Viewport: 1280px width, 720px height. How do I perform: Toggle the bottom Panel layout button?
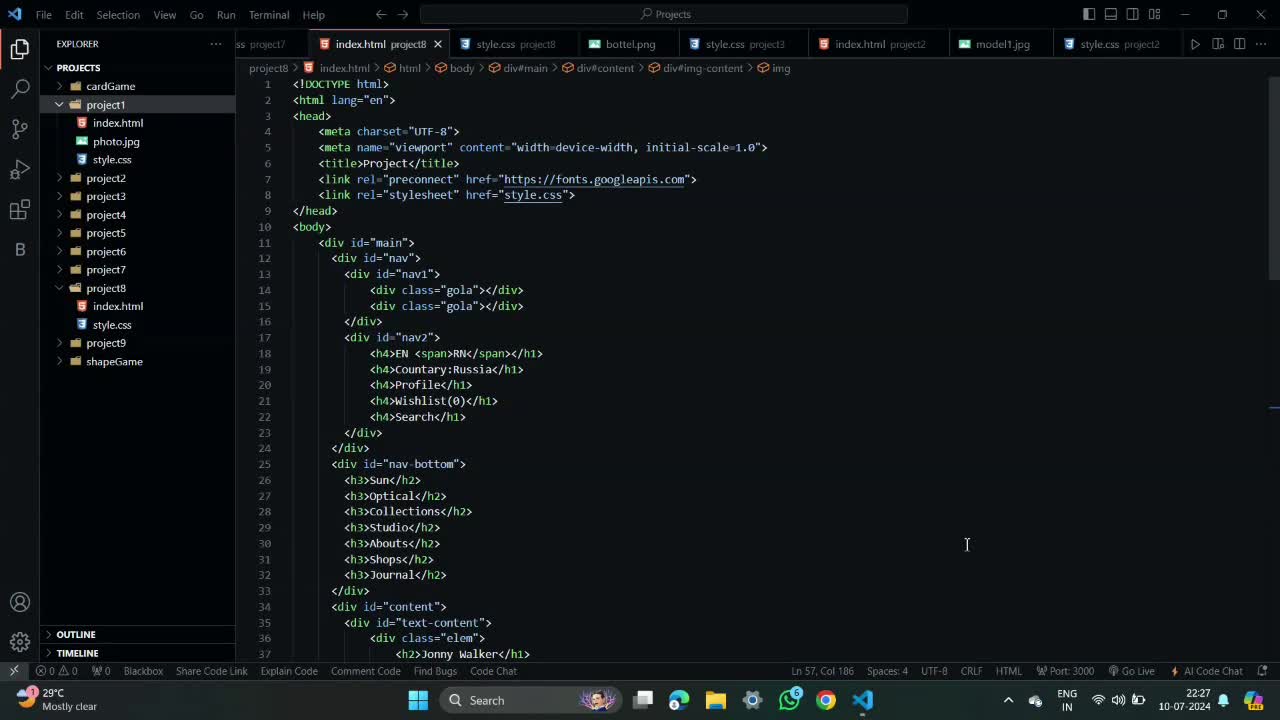1111,14
